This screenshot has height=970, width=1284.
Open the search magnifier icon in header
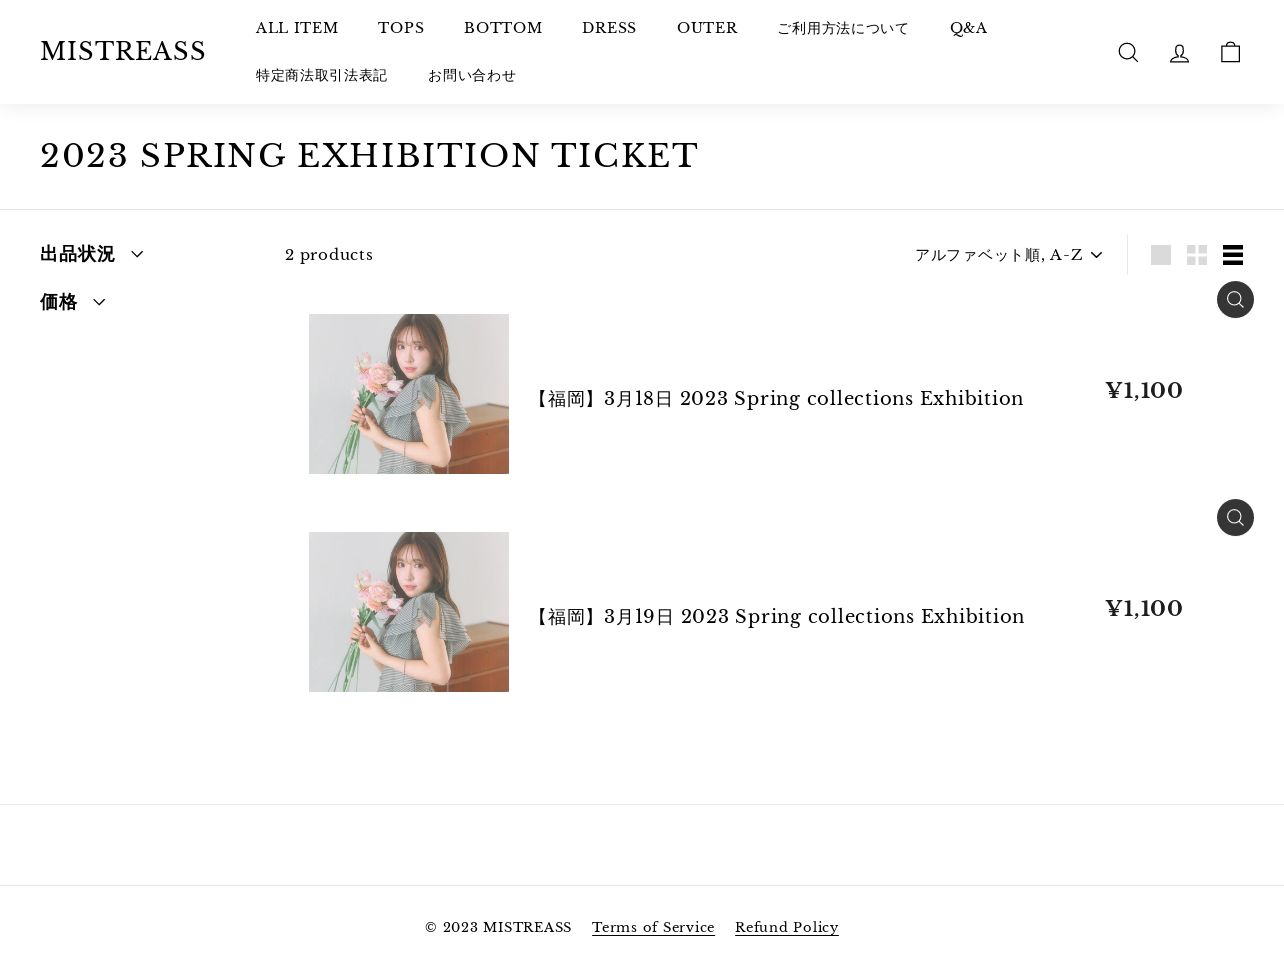pyautogui.click(x=1128, y=52)
